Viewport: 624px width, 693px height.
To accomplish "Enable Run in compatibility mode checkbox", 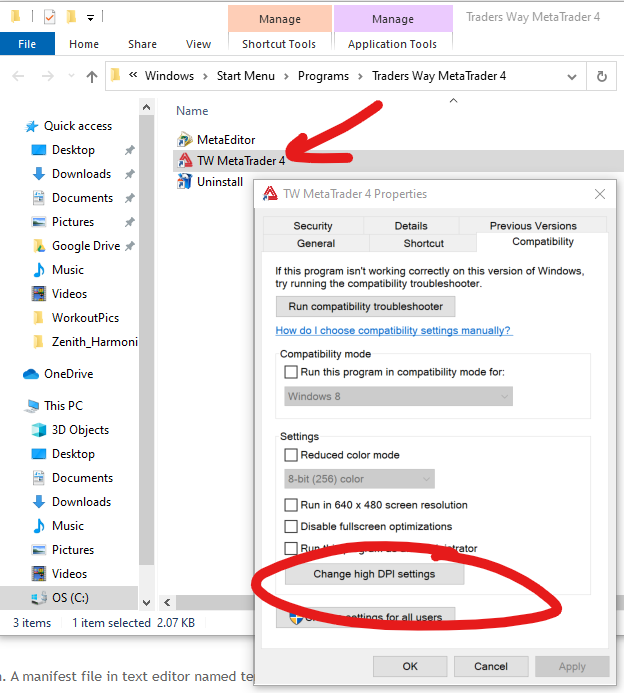I will [291, 372].
